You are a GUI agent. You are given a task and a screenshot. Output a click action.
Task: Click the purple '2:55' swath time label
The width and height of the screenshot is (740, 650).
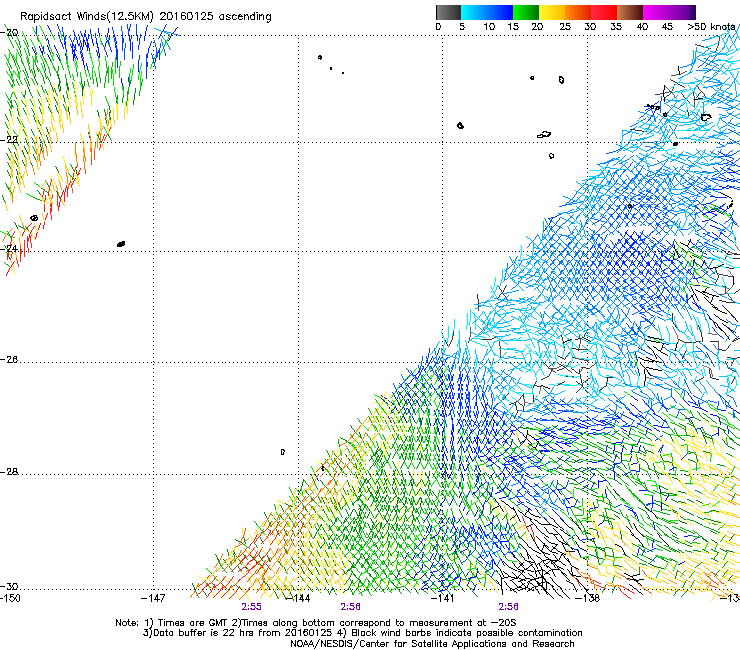click(x=252, y=607)
